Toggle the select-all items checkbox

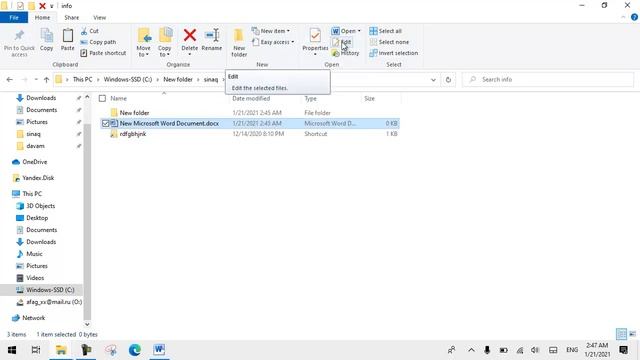point(102,98)
